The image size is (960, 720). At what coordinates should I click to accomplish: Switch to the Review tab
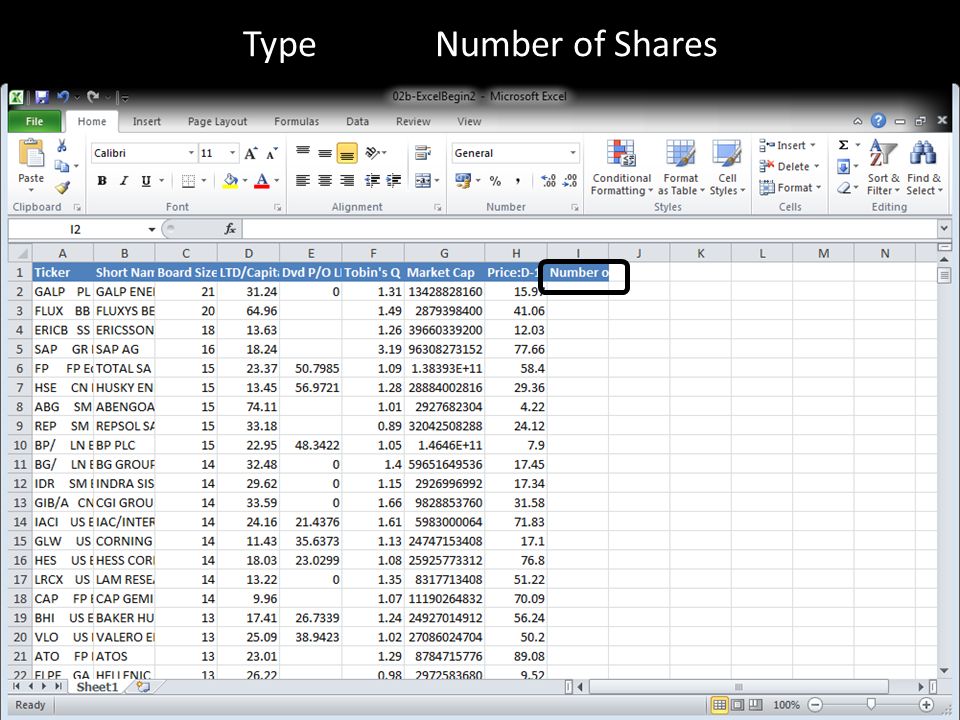coord(413,121)
